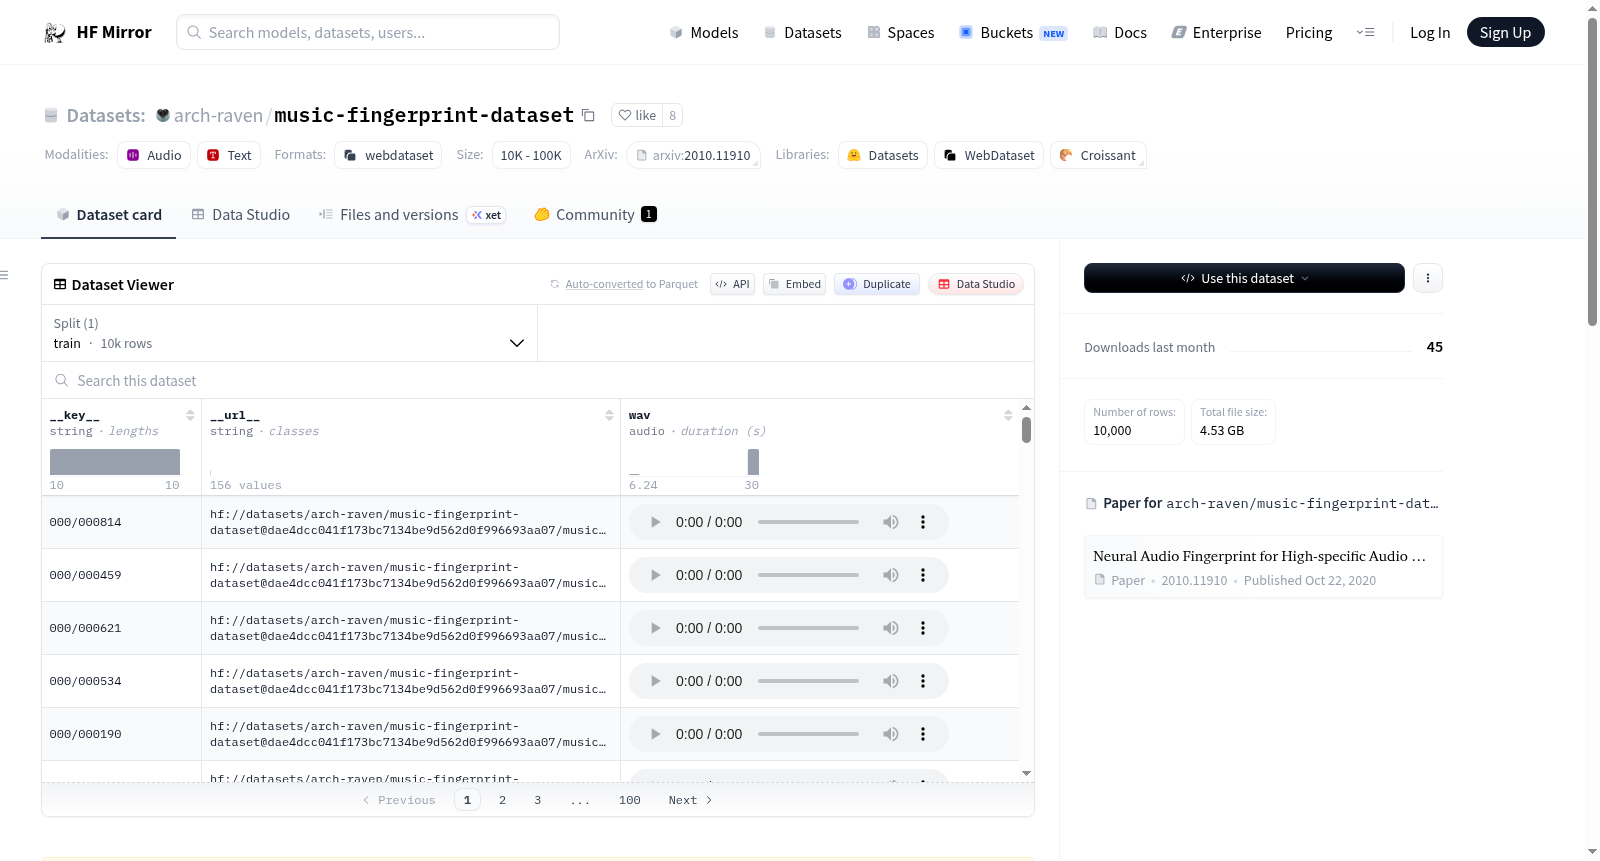Seek the audio slider in row 000/000814
Image resolution: width=1600 pixels, height=861 pixels.
(808, 522)
